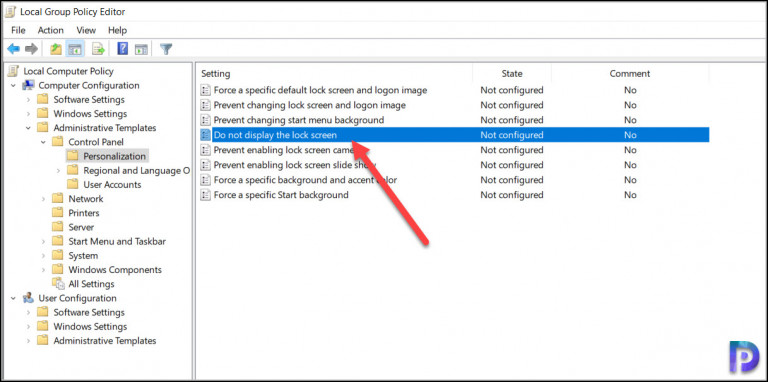
Task: Select 'Do not display the lock screen' setting
Action: pyautogui.click(x=275, y=135)
